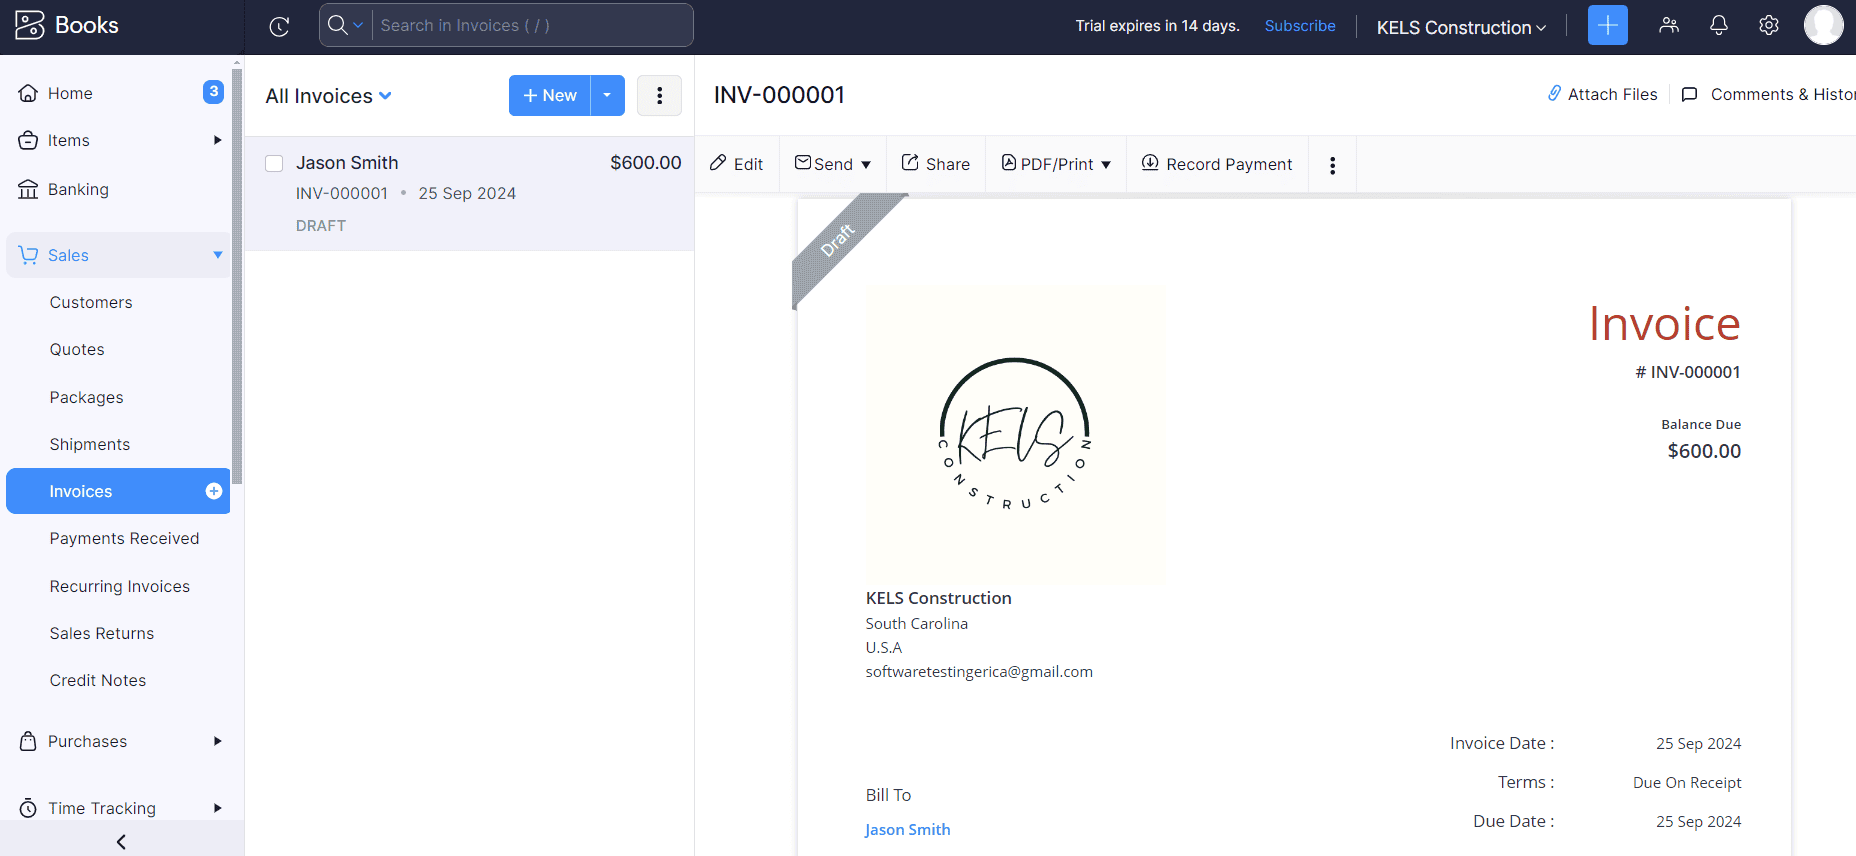Open Recurring Invoices in the sidebar
The width and height of the screenshot is (1856, 856).
coord(120,586)
